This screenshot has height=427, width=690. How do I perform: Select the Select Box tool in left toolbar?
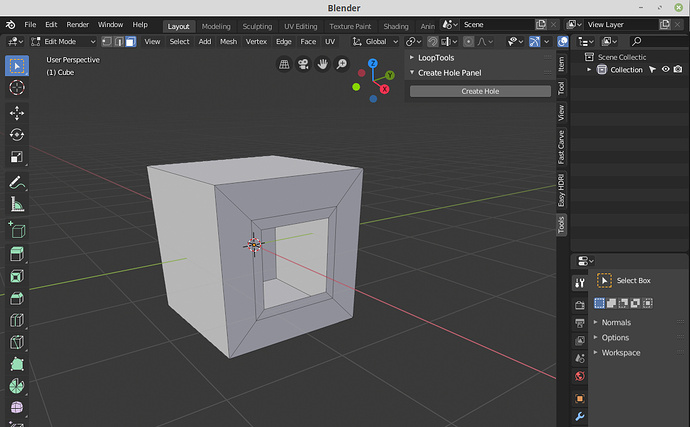[x=17, y=66]
